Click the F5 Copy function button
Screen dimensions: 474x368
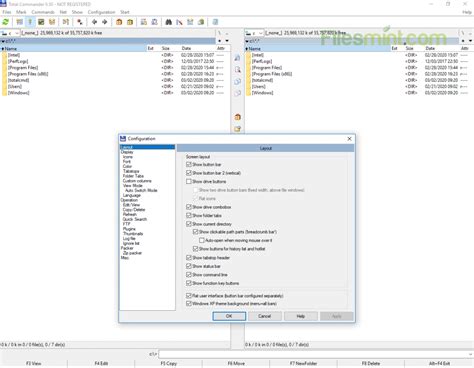(x=169, y=363)
